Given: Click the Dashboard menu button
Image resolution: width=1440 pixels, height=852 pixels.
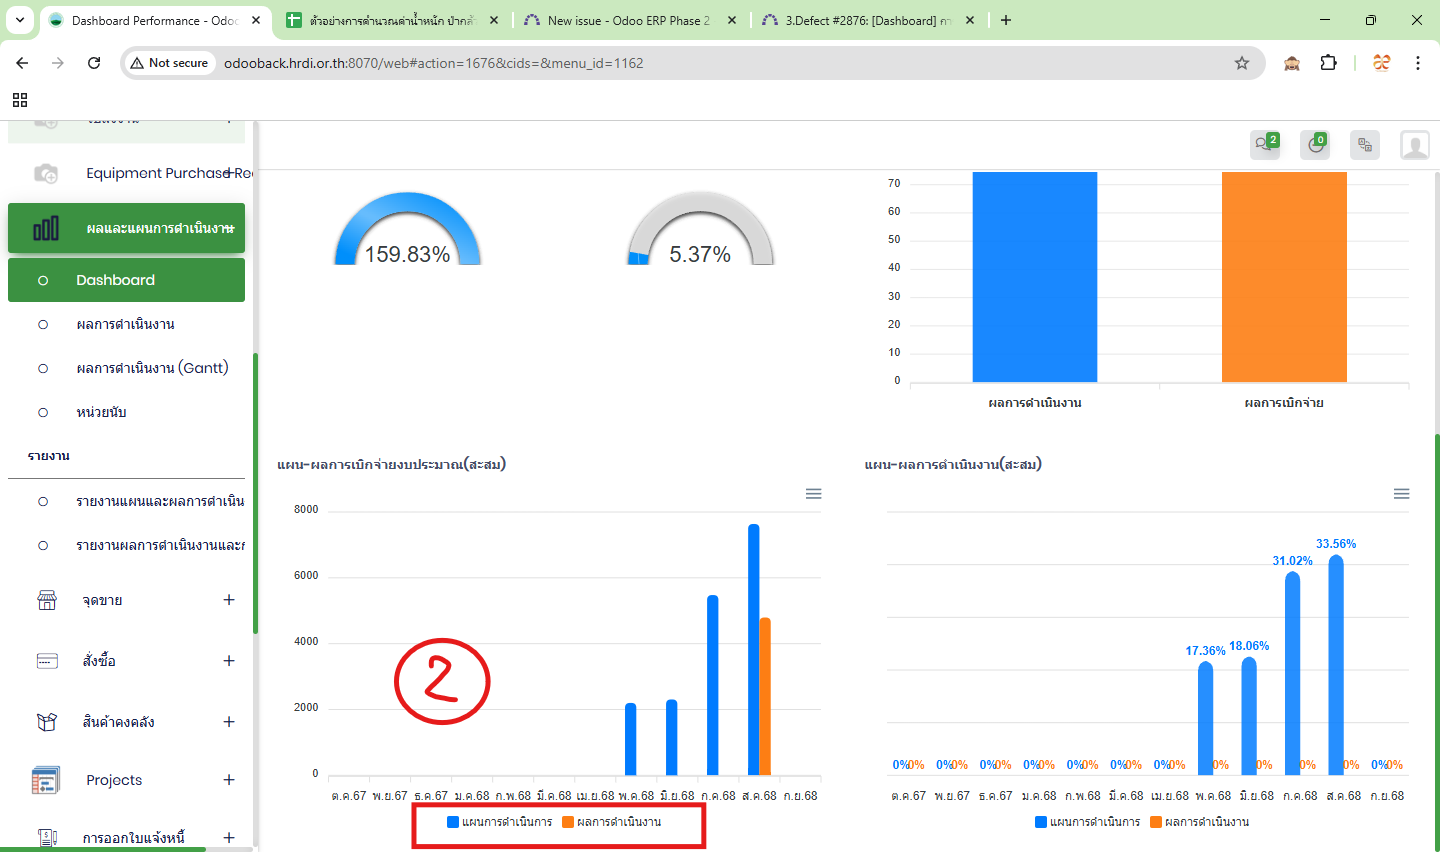Looking at the screenshot, I should (x=126, y=280).
